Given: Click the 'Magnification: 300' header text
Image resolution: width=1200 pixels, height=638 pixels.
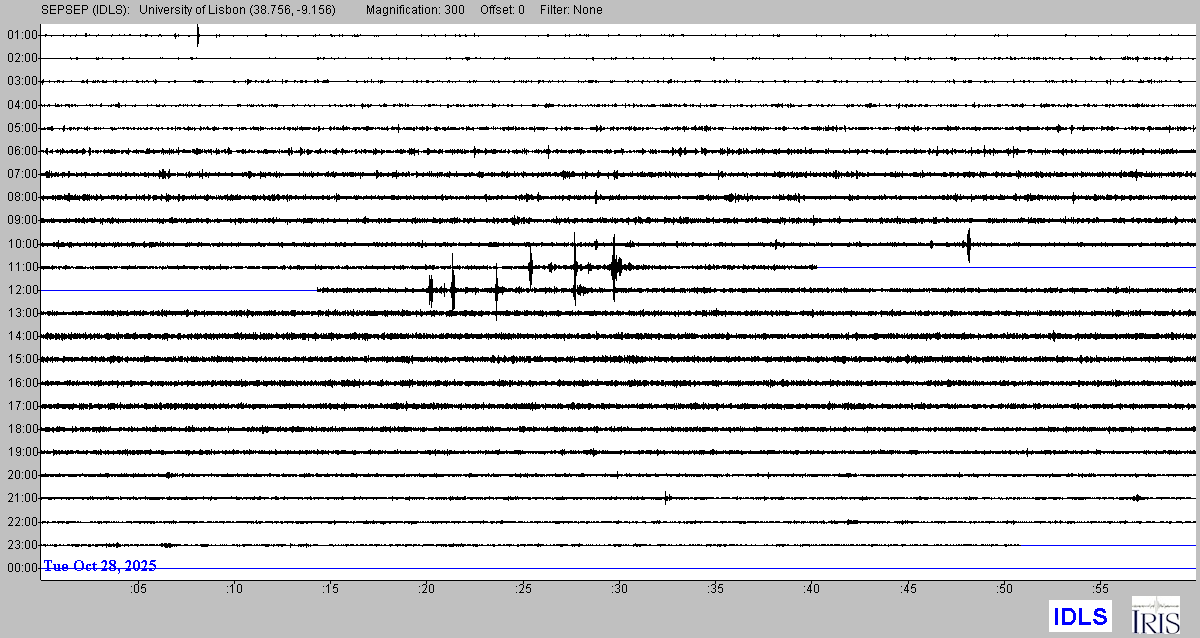Looking at the screenshot, I should [x=415, y=10].
